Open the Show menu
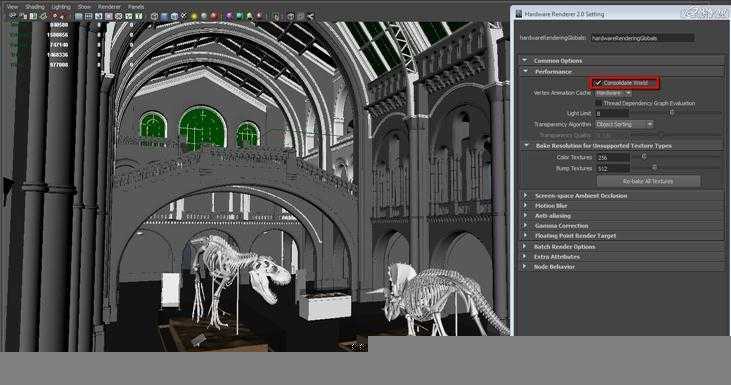The width and height of the screenshot is (731, 385). coord(84,7)
